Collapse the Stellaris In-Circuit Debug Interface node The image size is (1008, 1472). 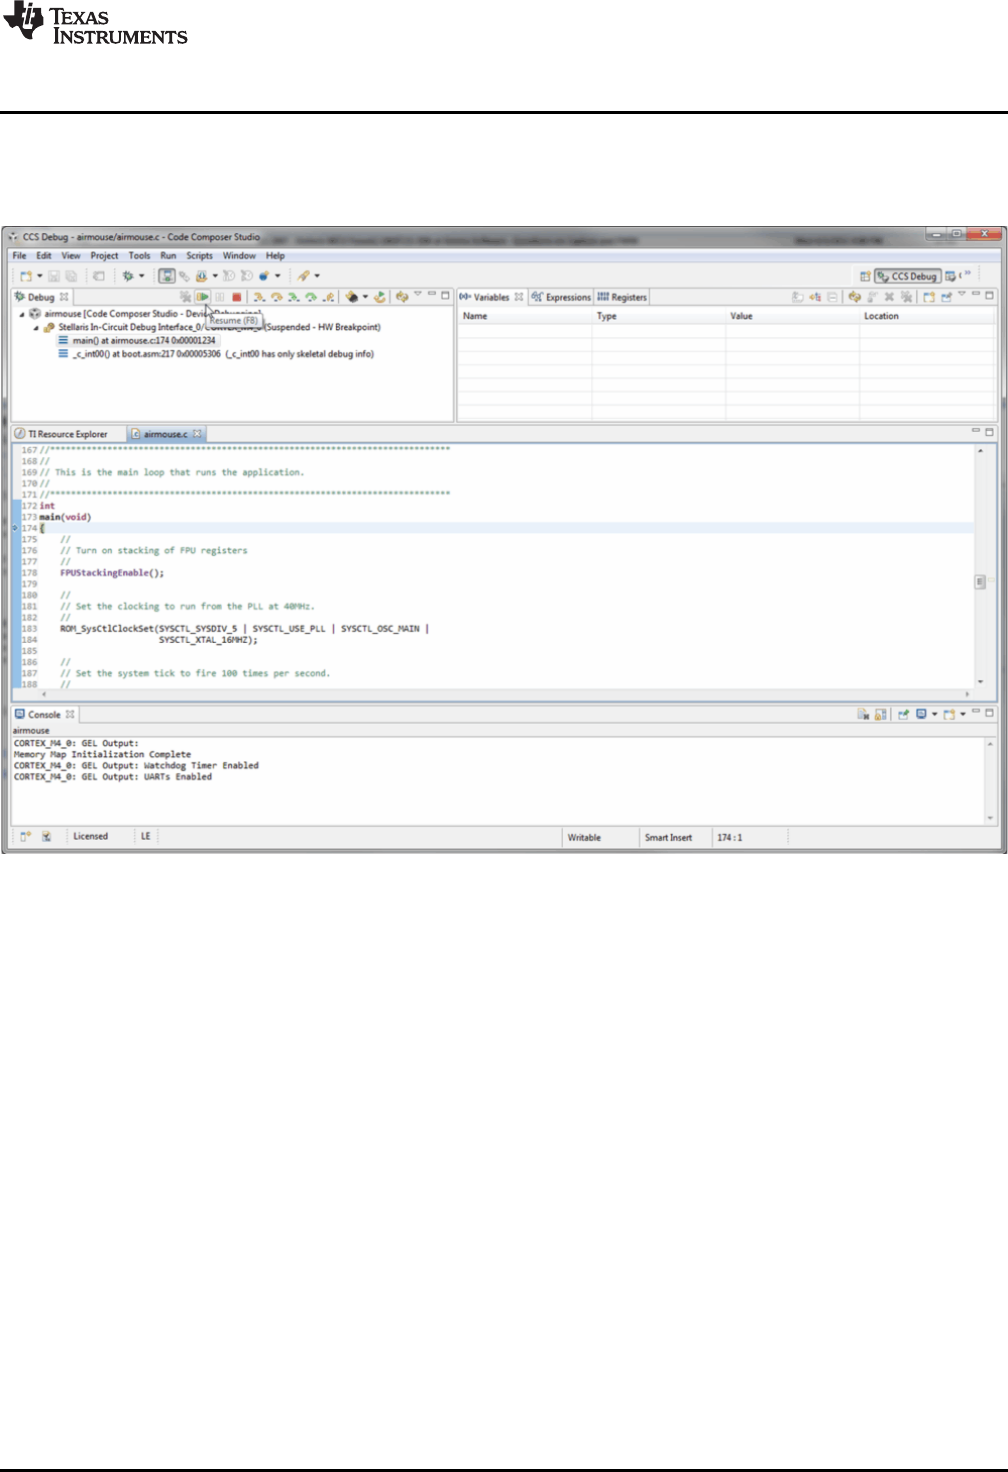pos(36,327)
